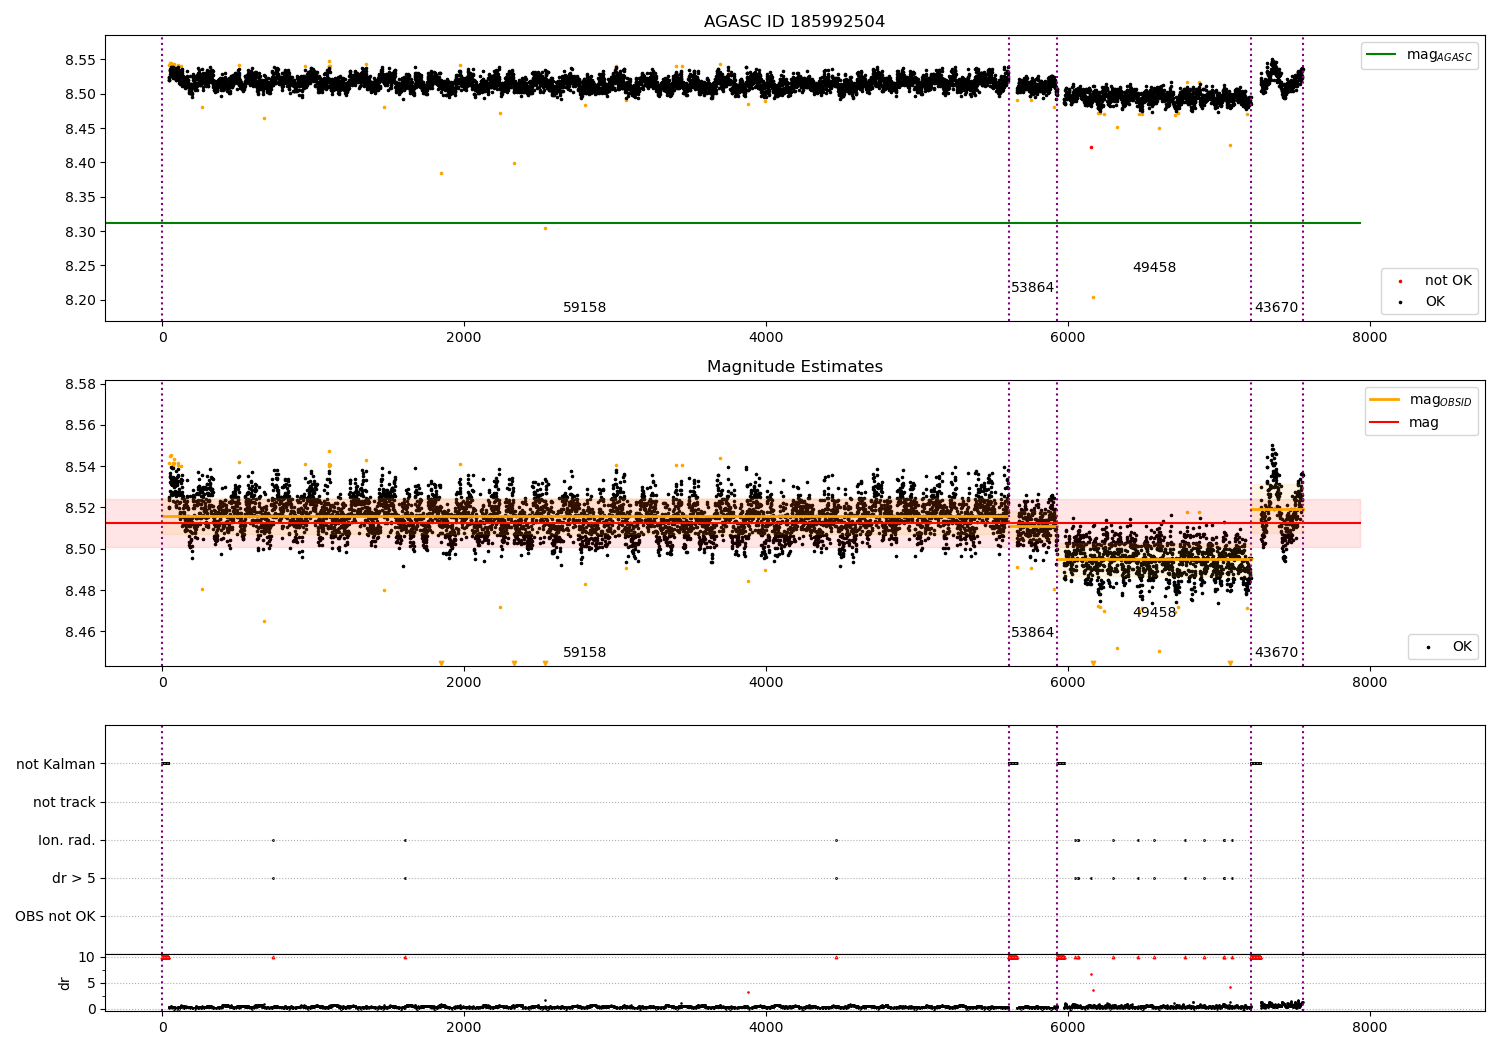Click the 'Magnitude Estimates' plot title
The width and height of the screenshot is (1500, 1050).
pos(794,367)
